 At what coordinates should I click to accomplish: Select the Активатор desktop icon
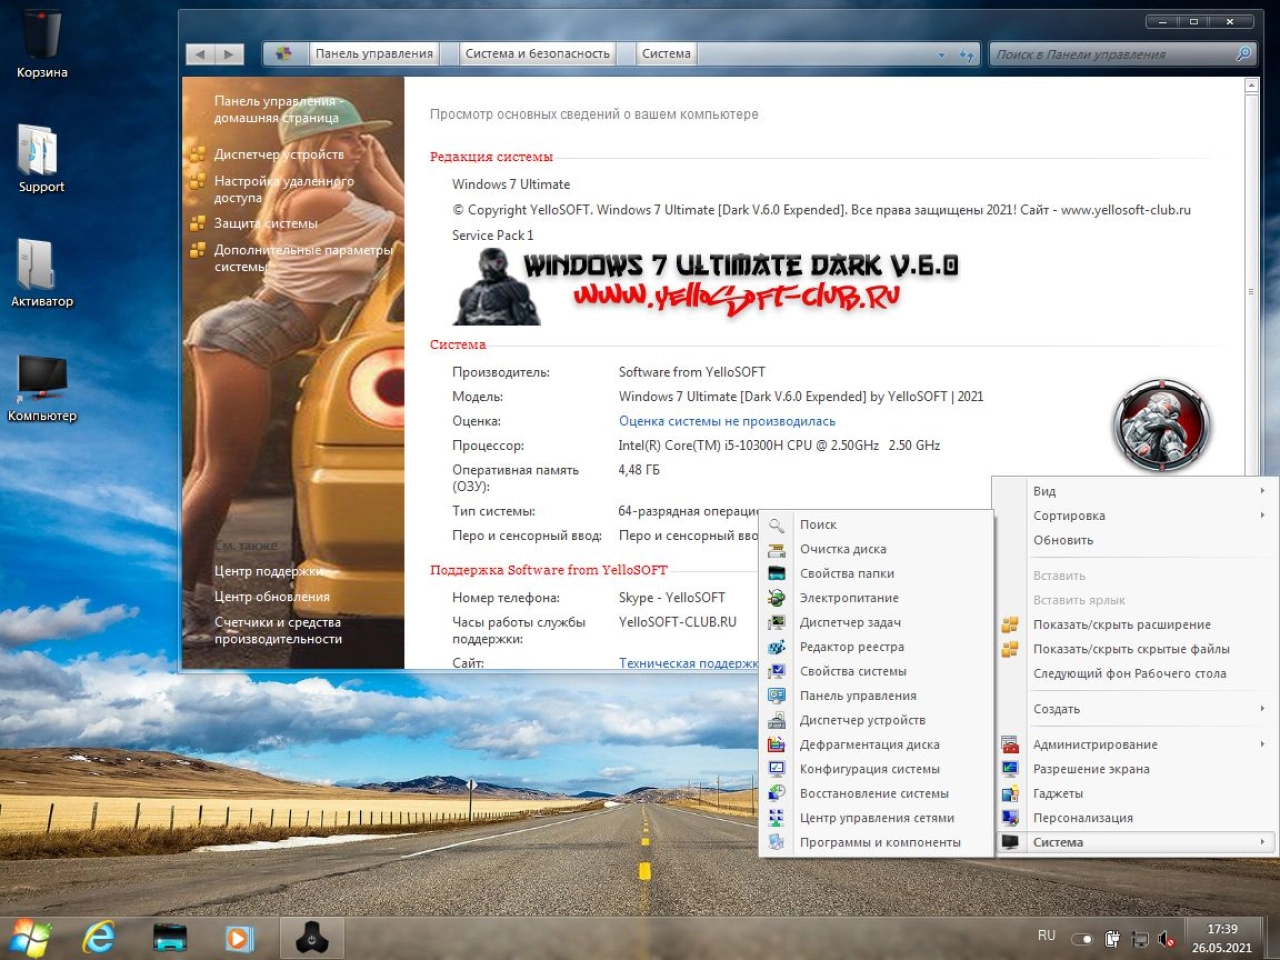(x=41, y=272)
